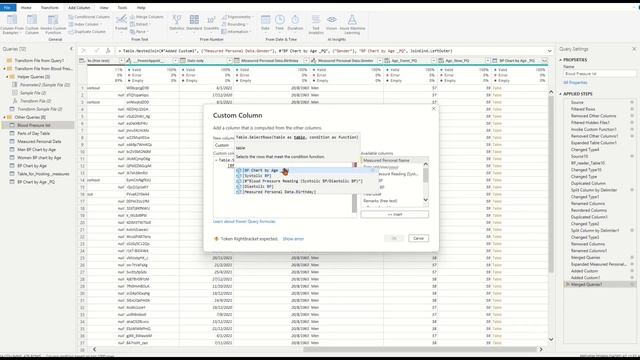This screenshot has width=640, height=360.
Task: Click the Standard operations ribbon icon
Action: [x=194, y=22]
